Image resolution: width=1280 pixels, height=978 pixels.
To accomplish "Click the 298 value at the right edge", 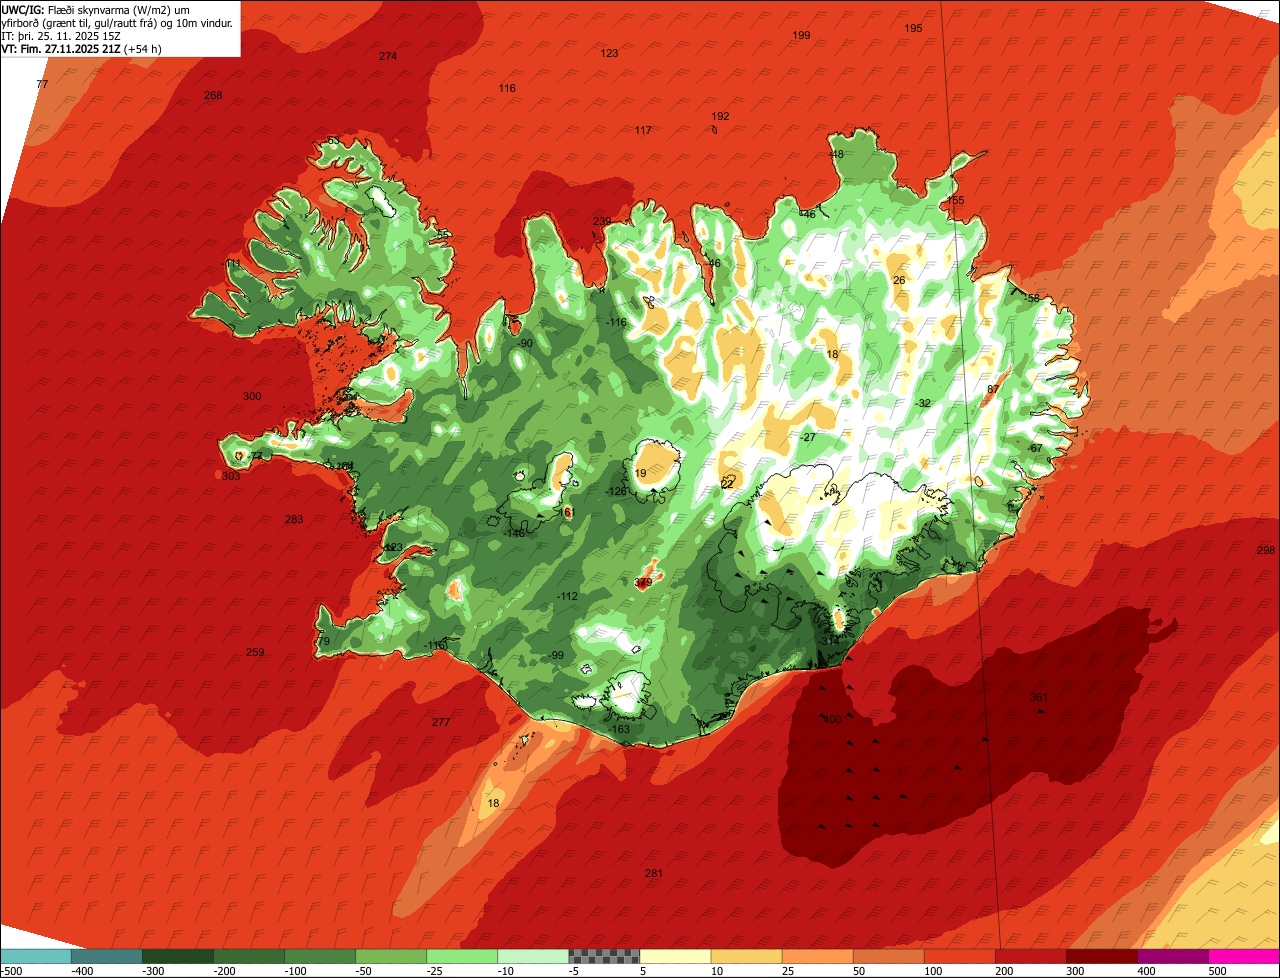I will pyautogui.click(x=1266, y=550).
